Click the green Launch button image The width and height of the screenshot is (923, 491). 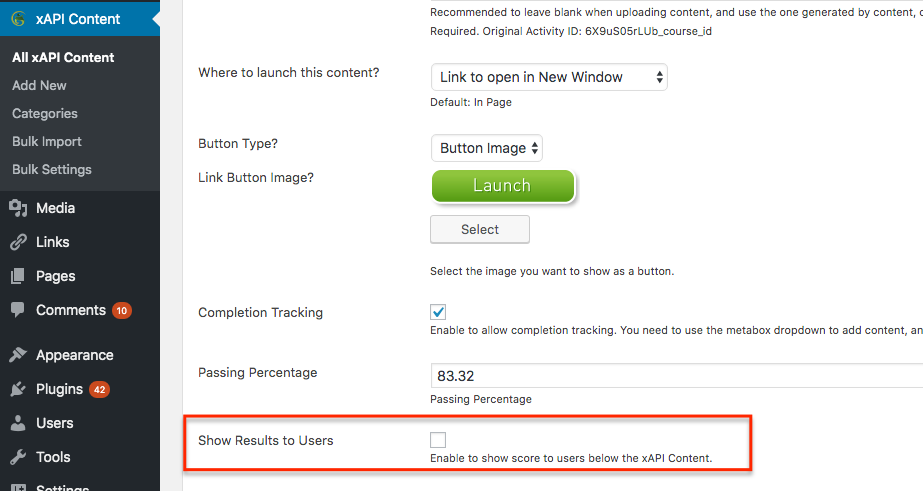pos(503,186)
